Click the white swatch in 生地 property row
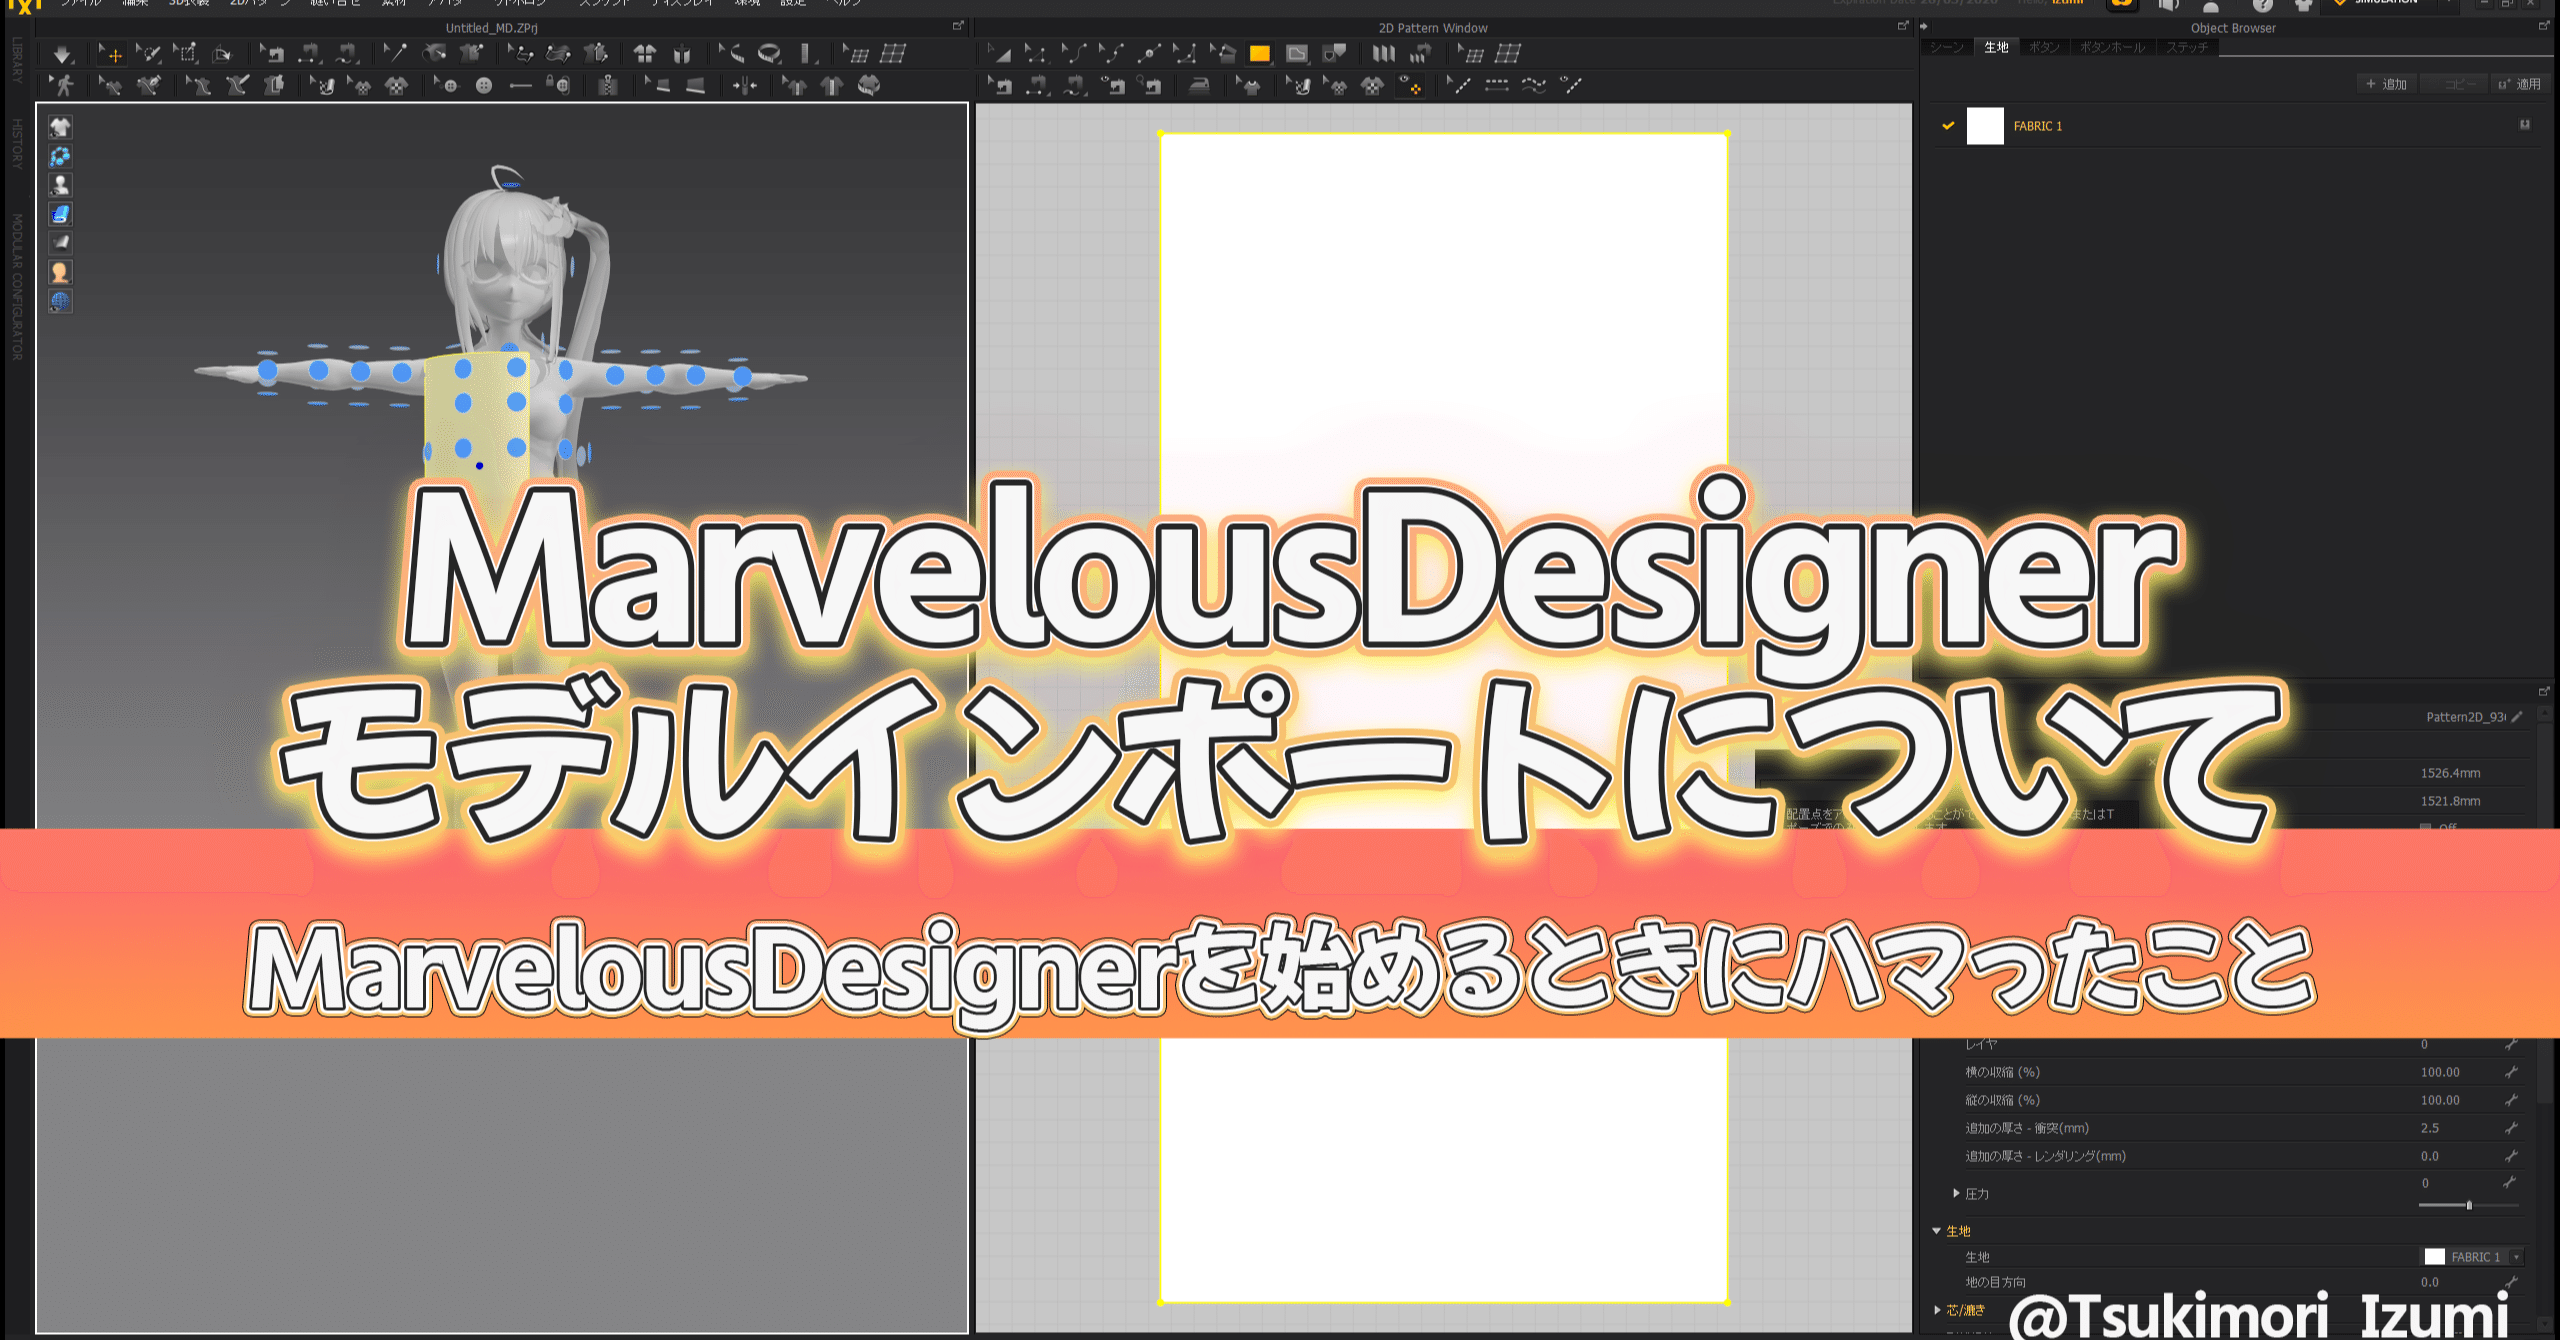Viewport: 2560px width, 1340px height. pos(2435,1257)
